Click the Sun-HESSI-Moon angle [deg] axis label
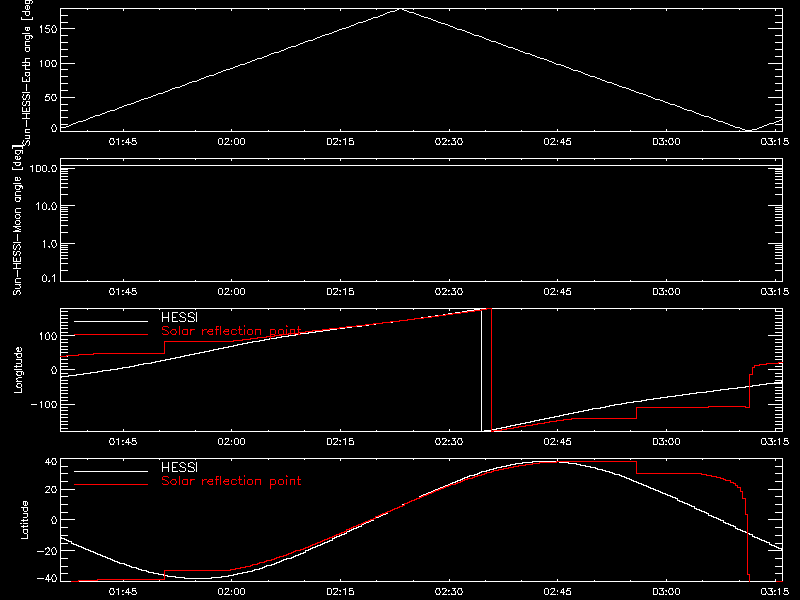 (18, 220)
